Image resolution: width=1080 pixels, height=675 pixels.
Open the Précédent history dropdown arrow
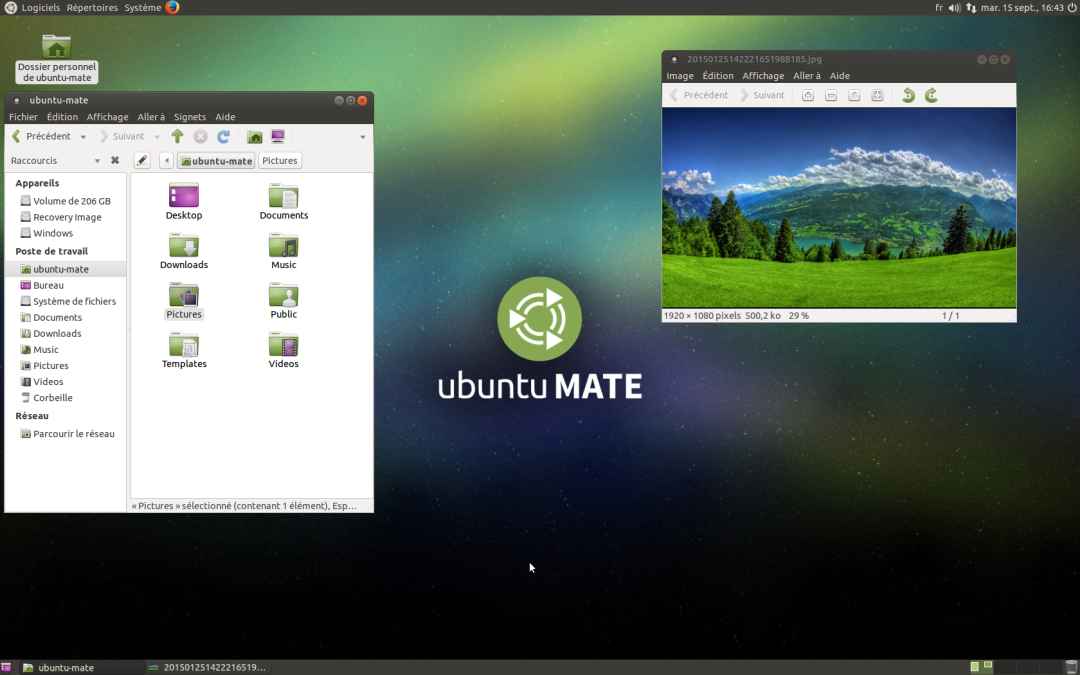click(x=83, y=137)
